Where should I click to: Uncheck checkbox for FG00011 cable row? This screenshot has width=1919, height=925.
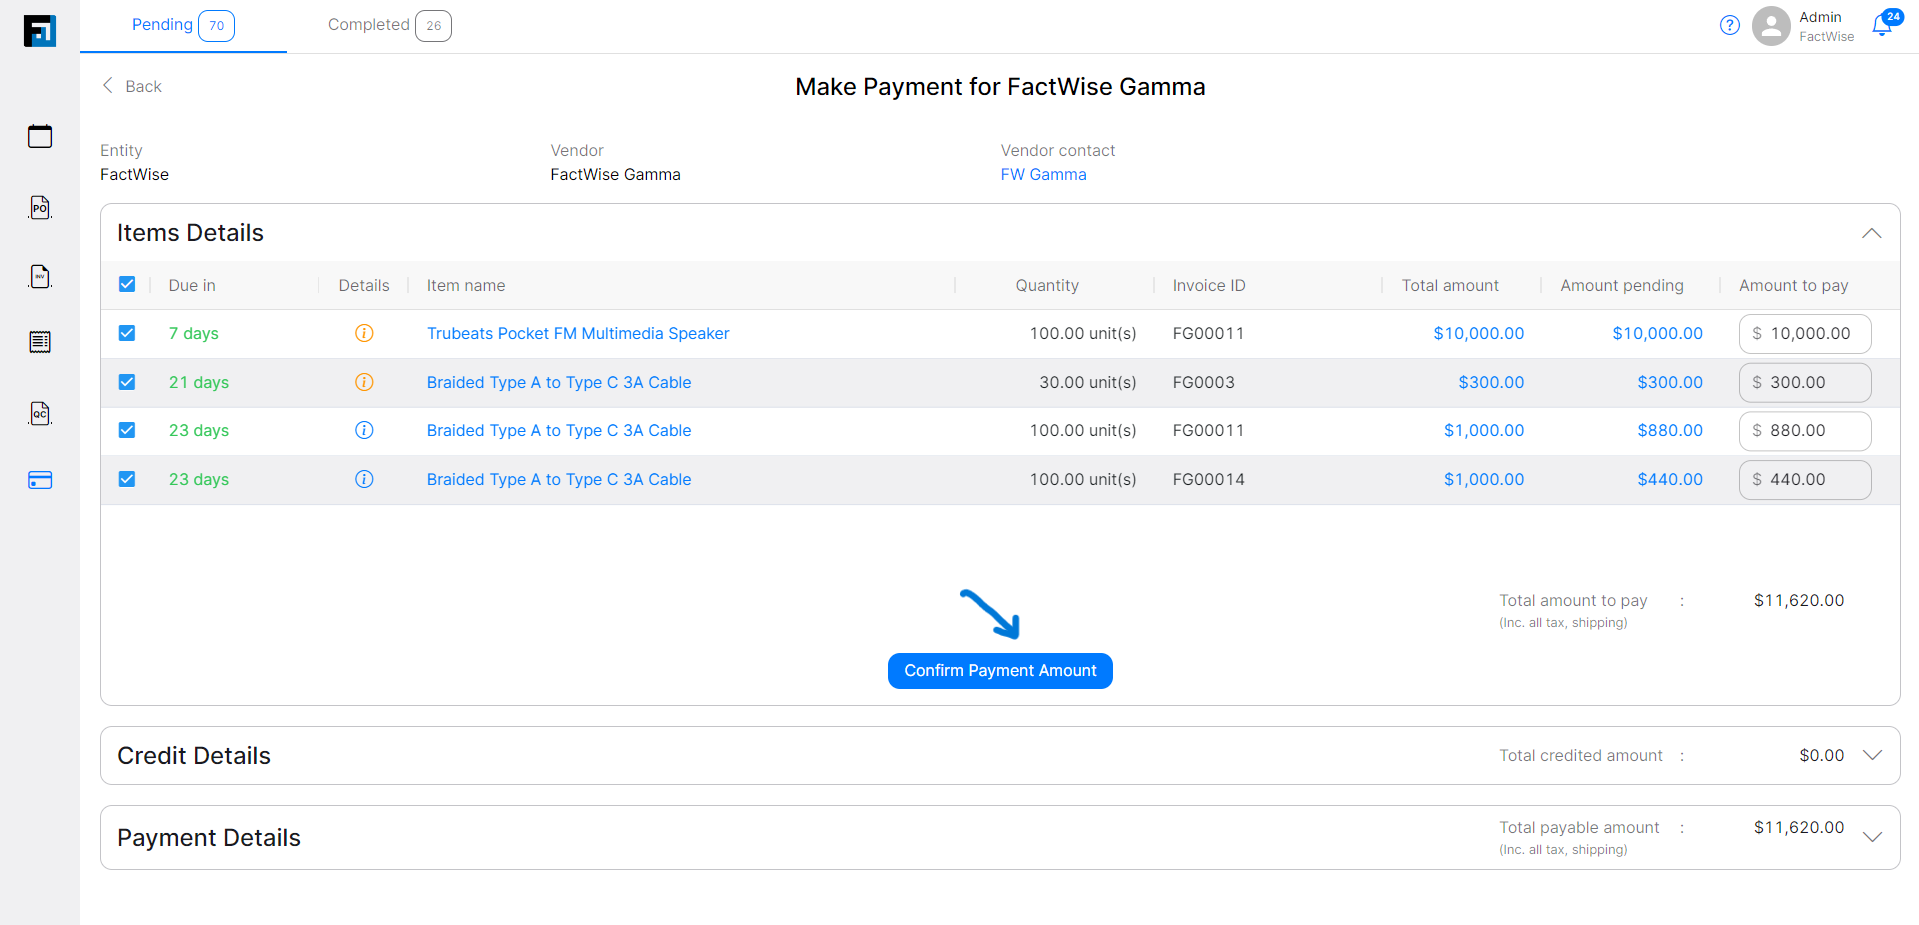(127, 430)
